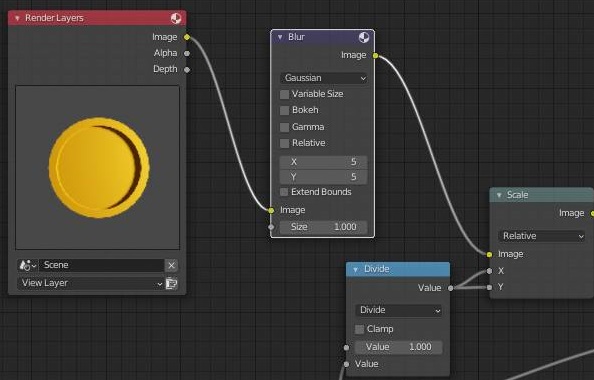The image size is (594, 380).
Task: Click Render Layers coin preview thumbnail
Action: point(98,167)
